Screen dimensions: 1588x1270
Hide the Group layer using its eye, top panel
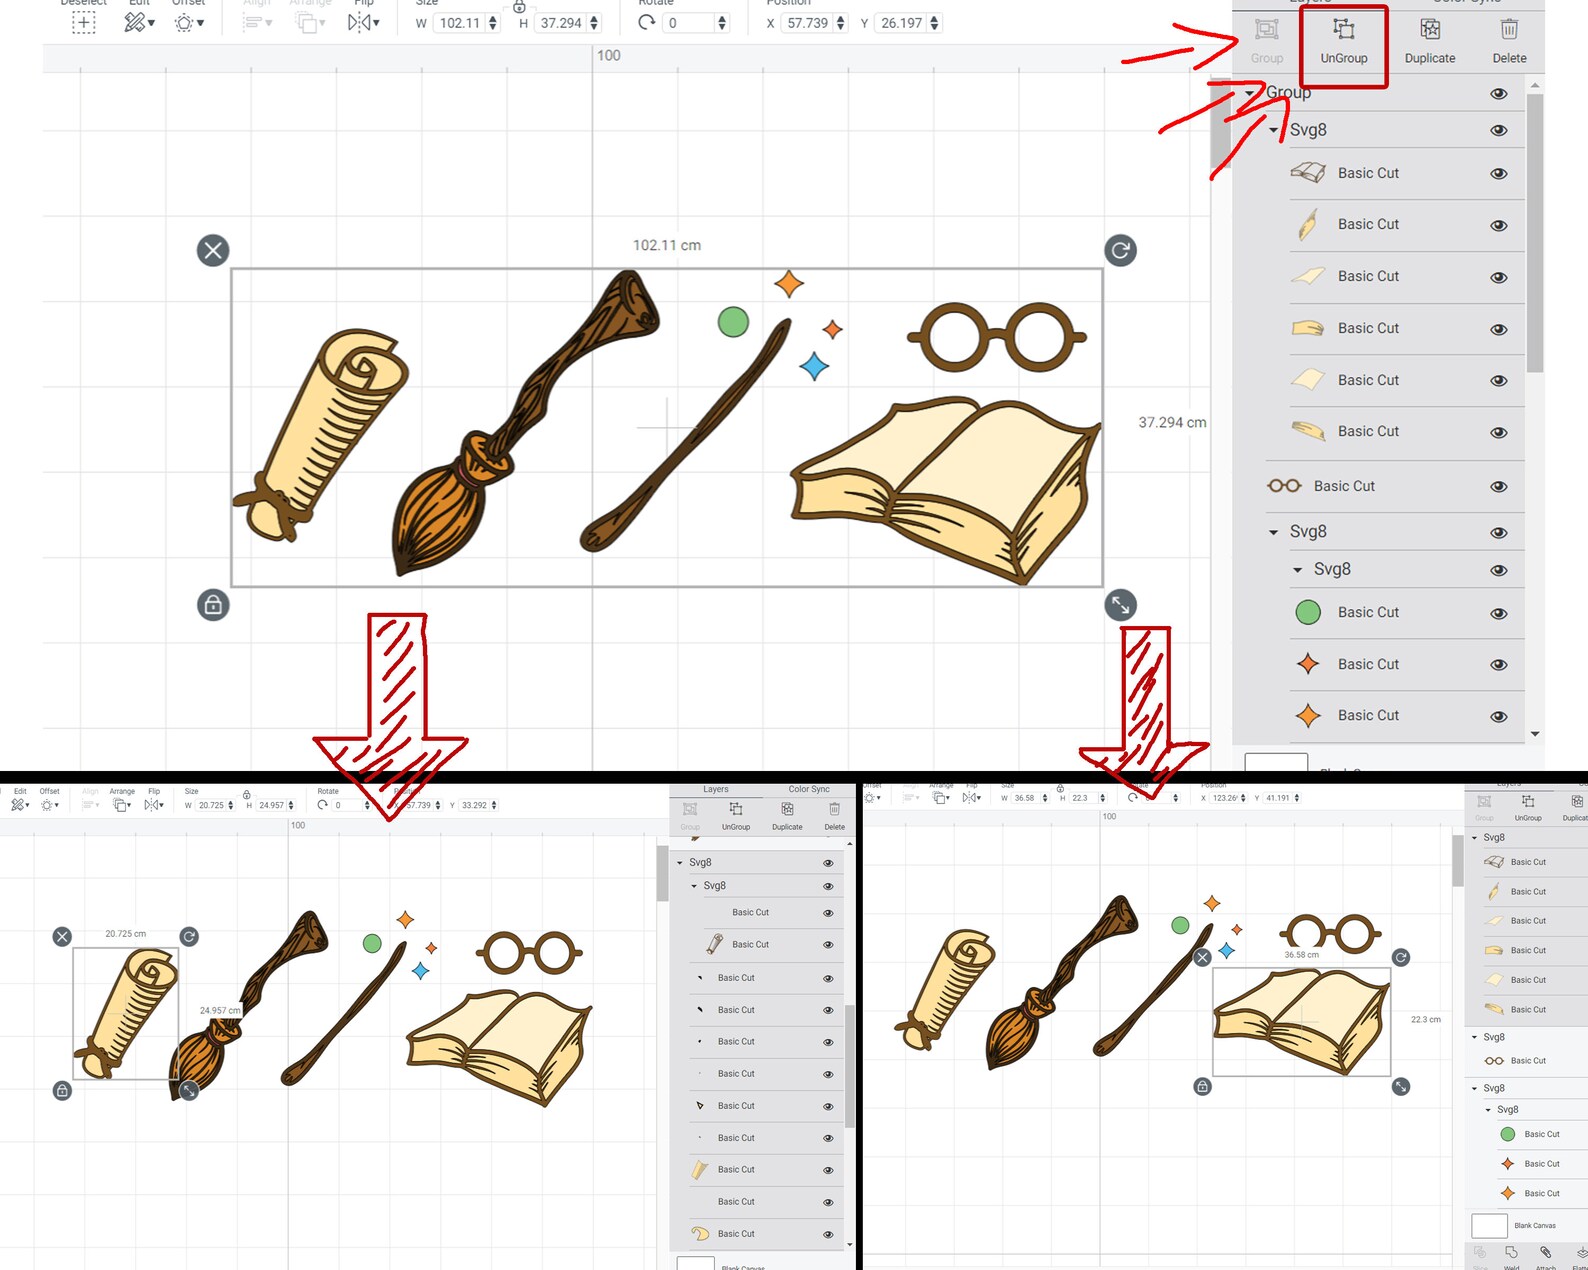[x=1498, y=93]
